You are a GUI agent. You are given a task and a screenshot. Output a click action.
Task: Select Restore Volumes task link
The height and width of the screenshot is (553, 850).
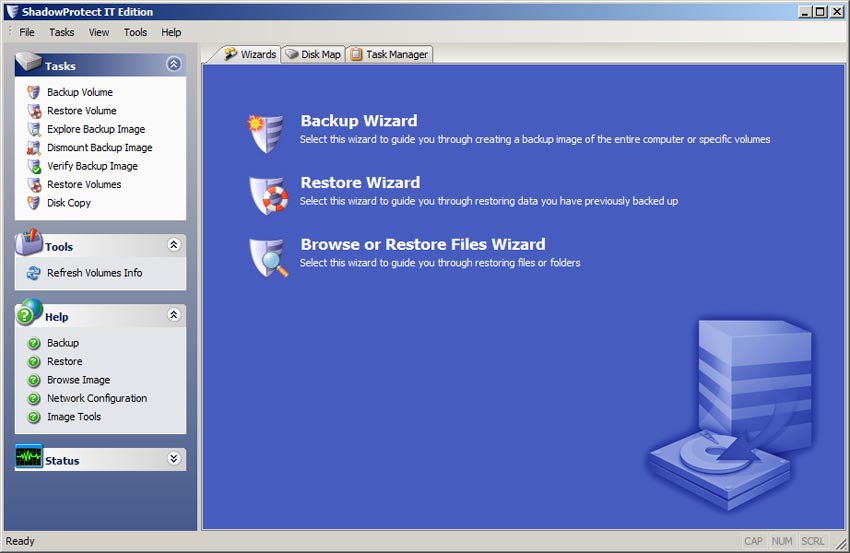tap(84, 184)
